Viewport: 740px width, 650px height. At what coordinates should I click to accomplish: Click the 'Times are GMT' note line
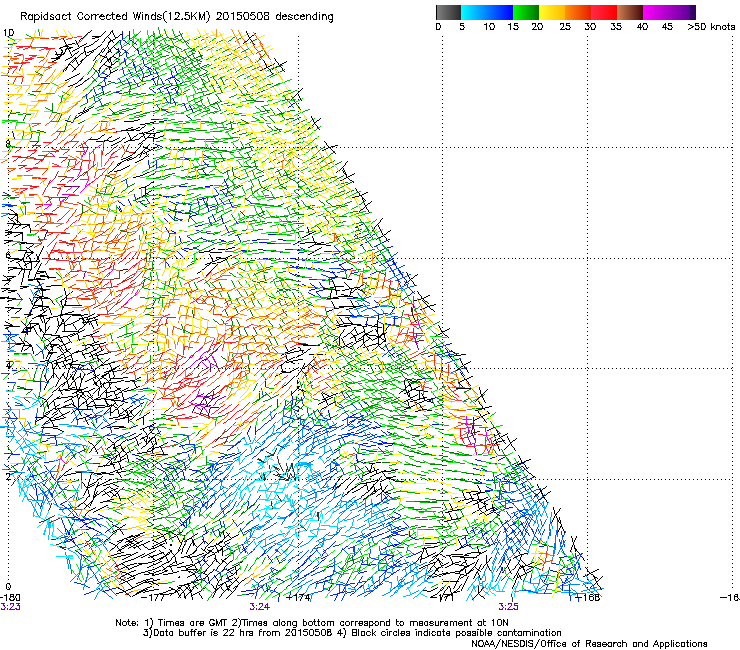pyautogui.click(x=312, y=623)
